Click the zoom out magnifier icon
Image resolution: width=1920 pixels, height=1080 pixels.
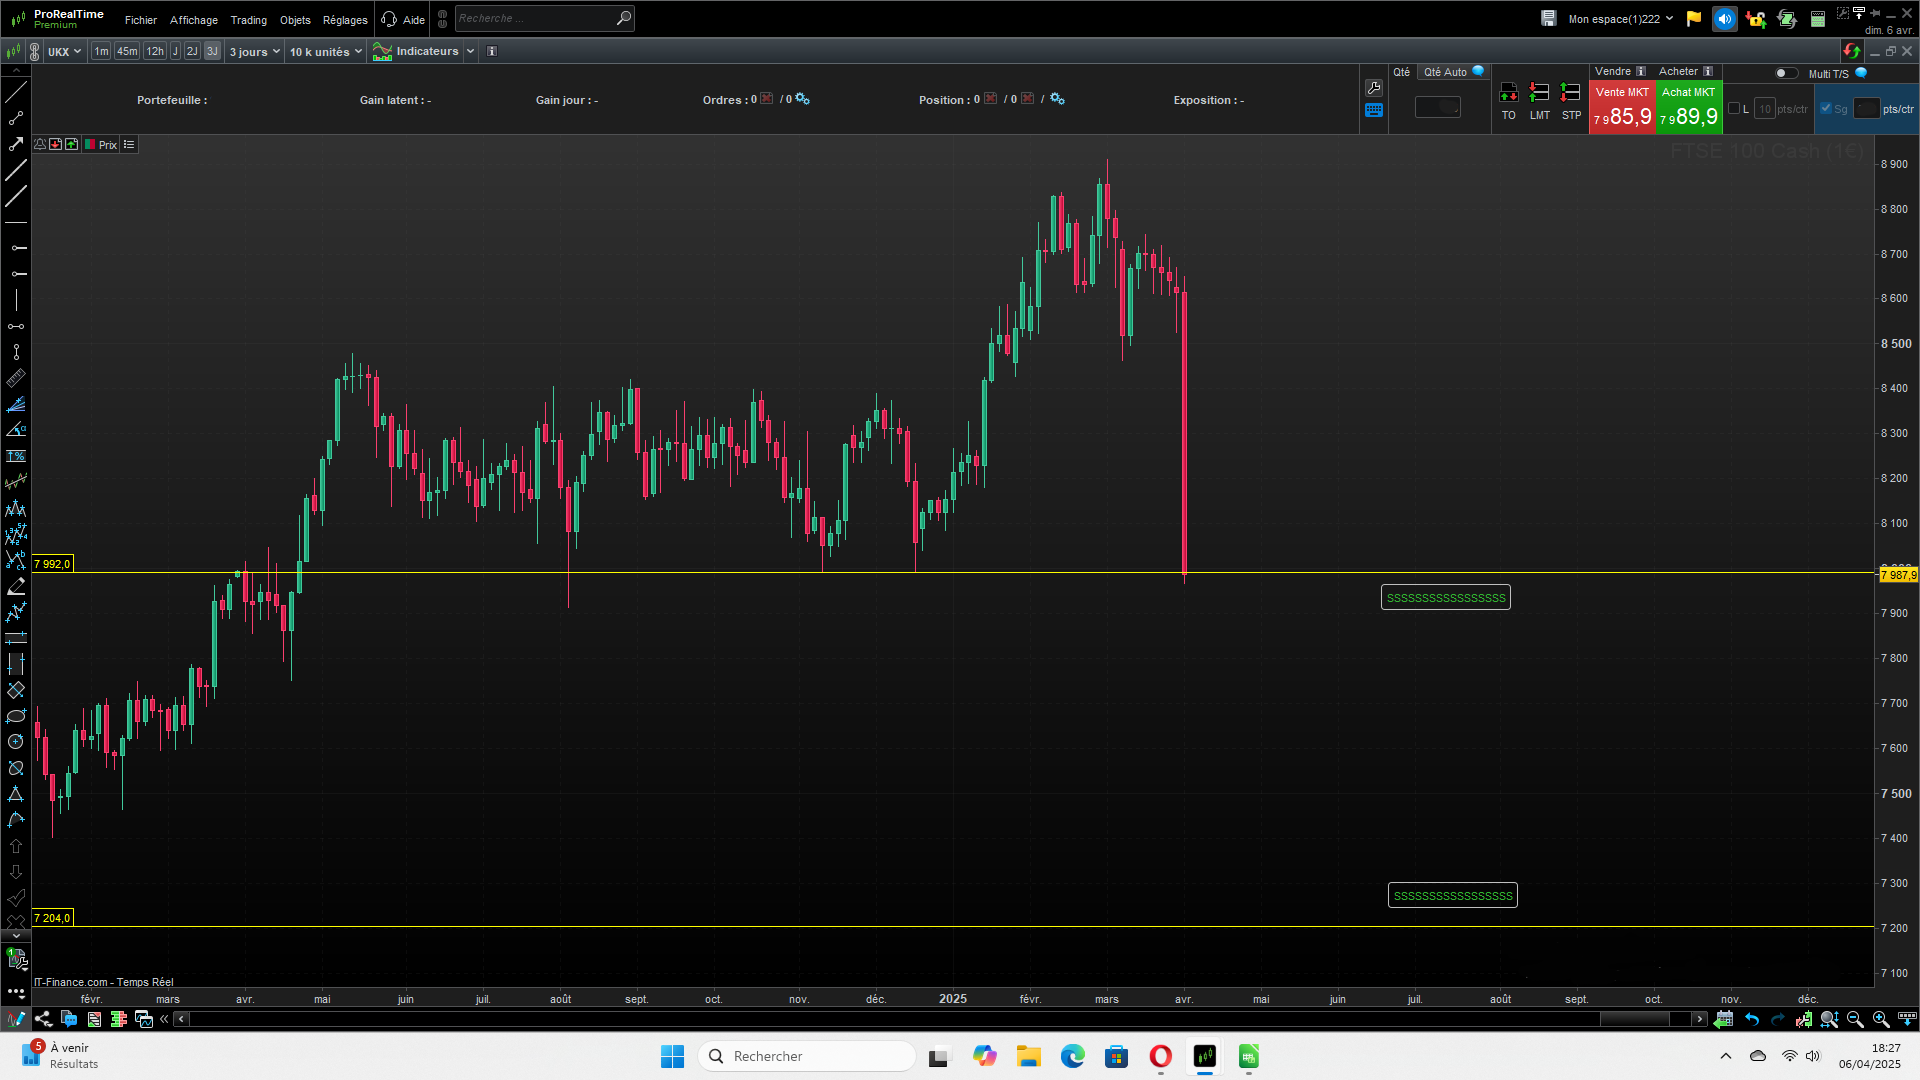point(1855,1019)
